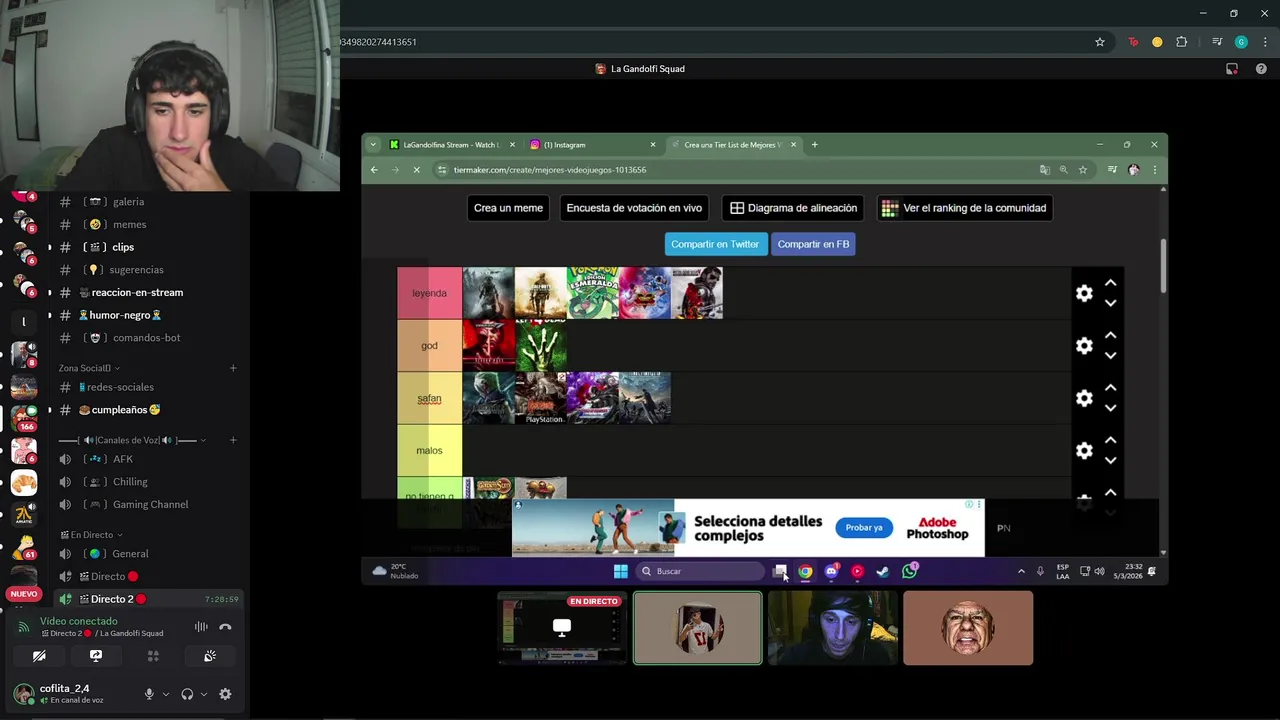Collapse the Canales de Voz category
The height and width of the screenshot is (720, 1280).
[132, 440]
